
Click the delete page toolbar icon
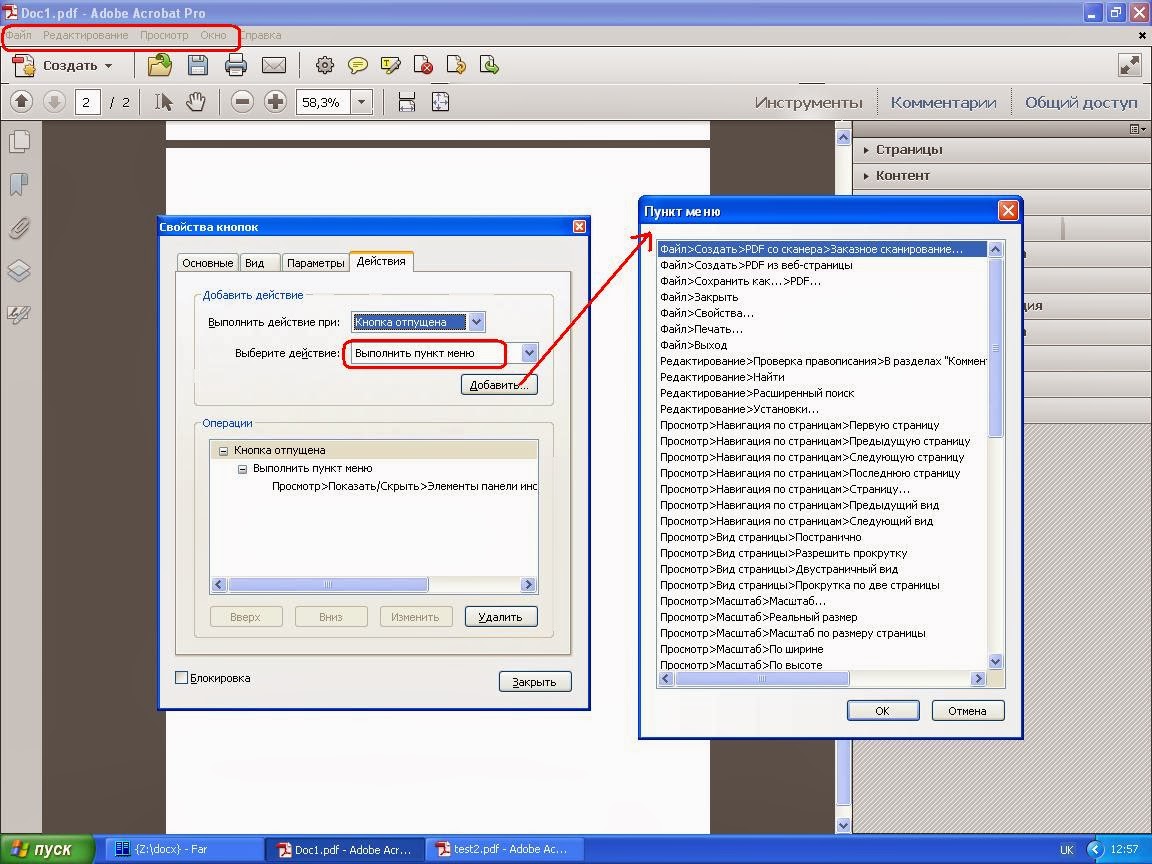tap(423, 65)
